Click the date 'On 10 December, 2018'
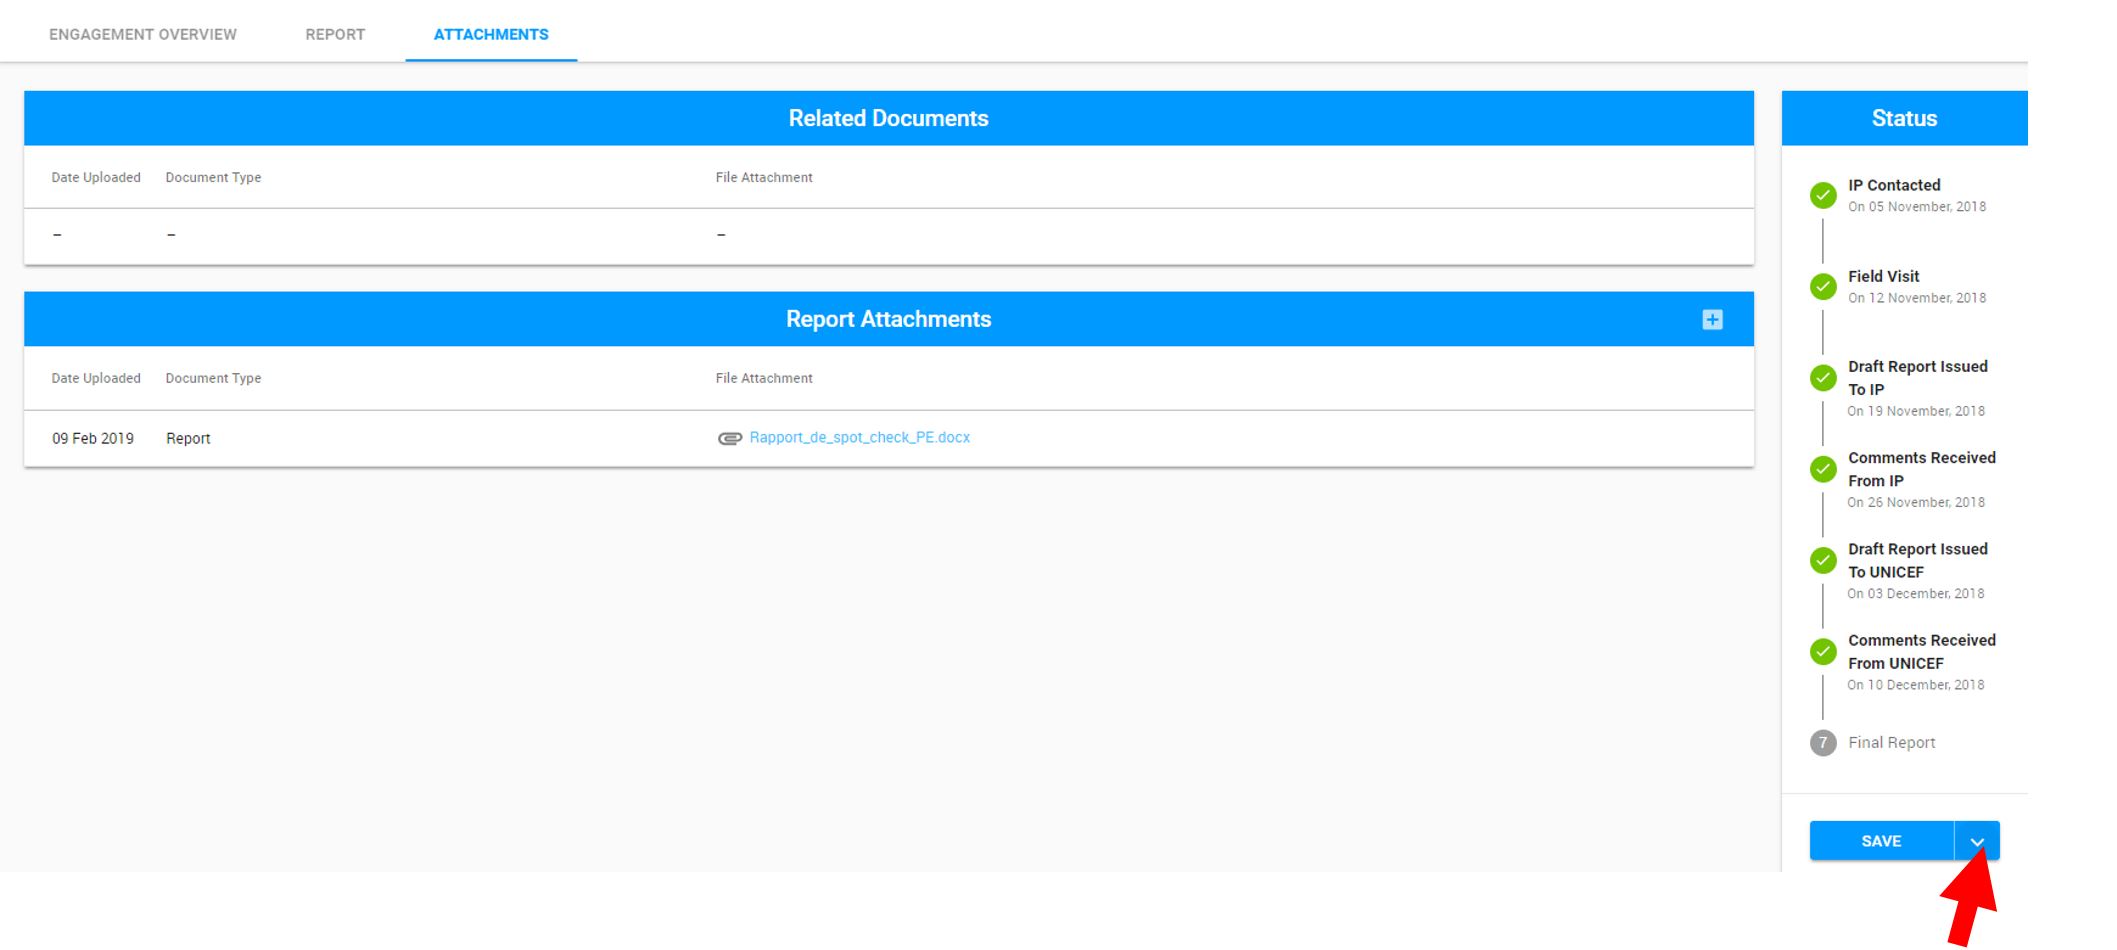2117x950 pixels. pos(1916,685)
